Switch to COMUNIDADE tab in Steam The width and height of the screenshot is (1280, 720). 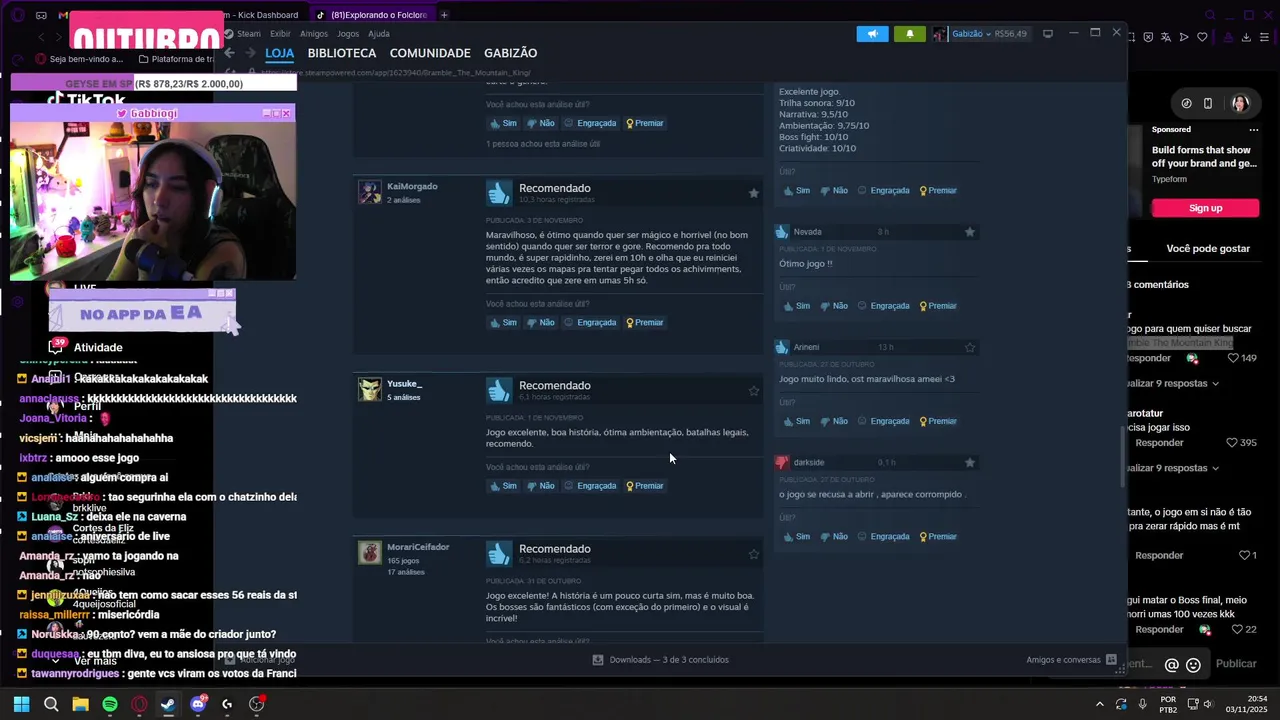[x=430, y=53]
